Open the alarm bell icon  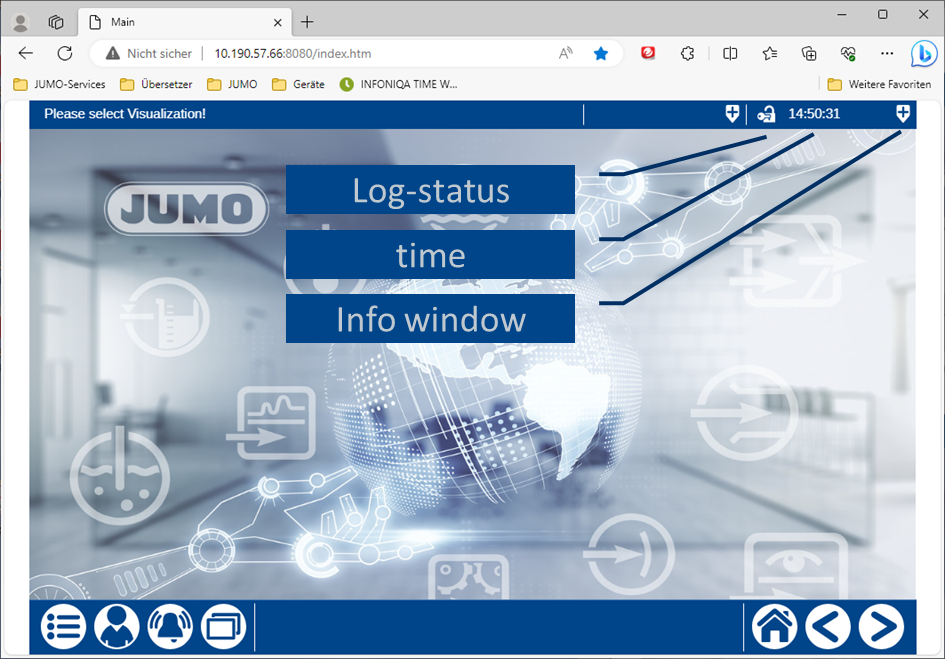tap(170, 627)
